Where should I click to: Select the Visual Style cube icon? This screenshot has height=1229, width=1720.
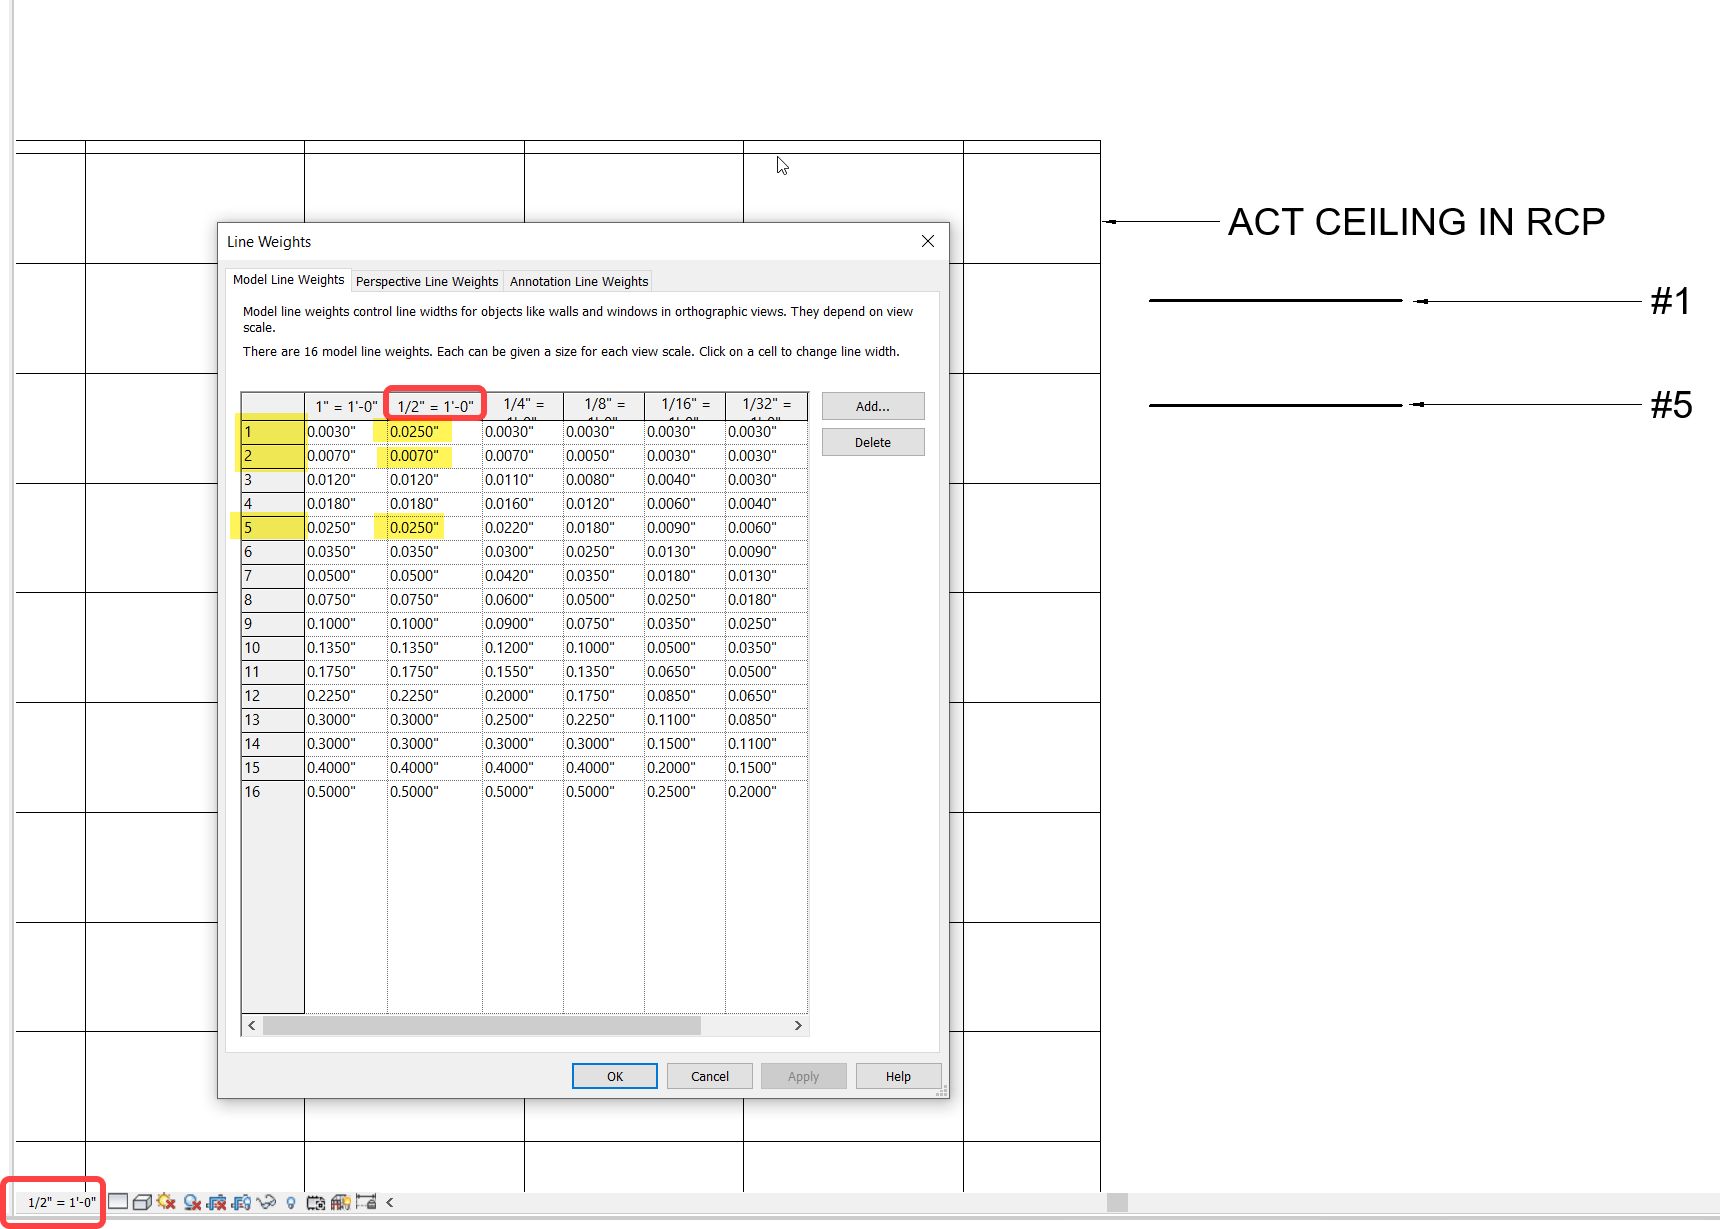tap(141, 1202)
